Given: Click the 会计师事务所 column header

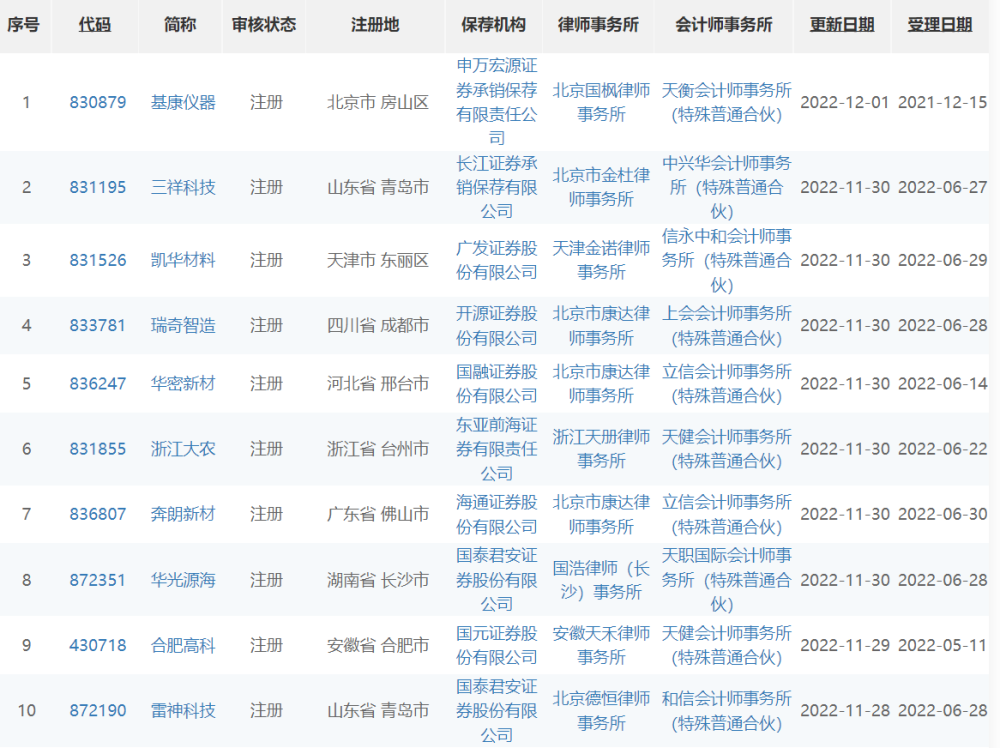Looking at the screenshot, I should (x=724, y=25).
